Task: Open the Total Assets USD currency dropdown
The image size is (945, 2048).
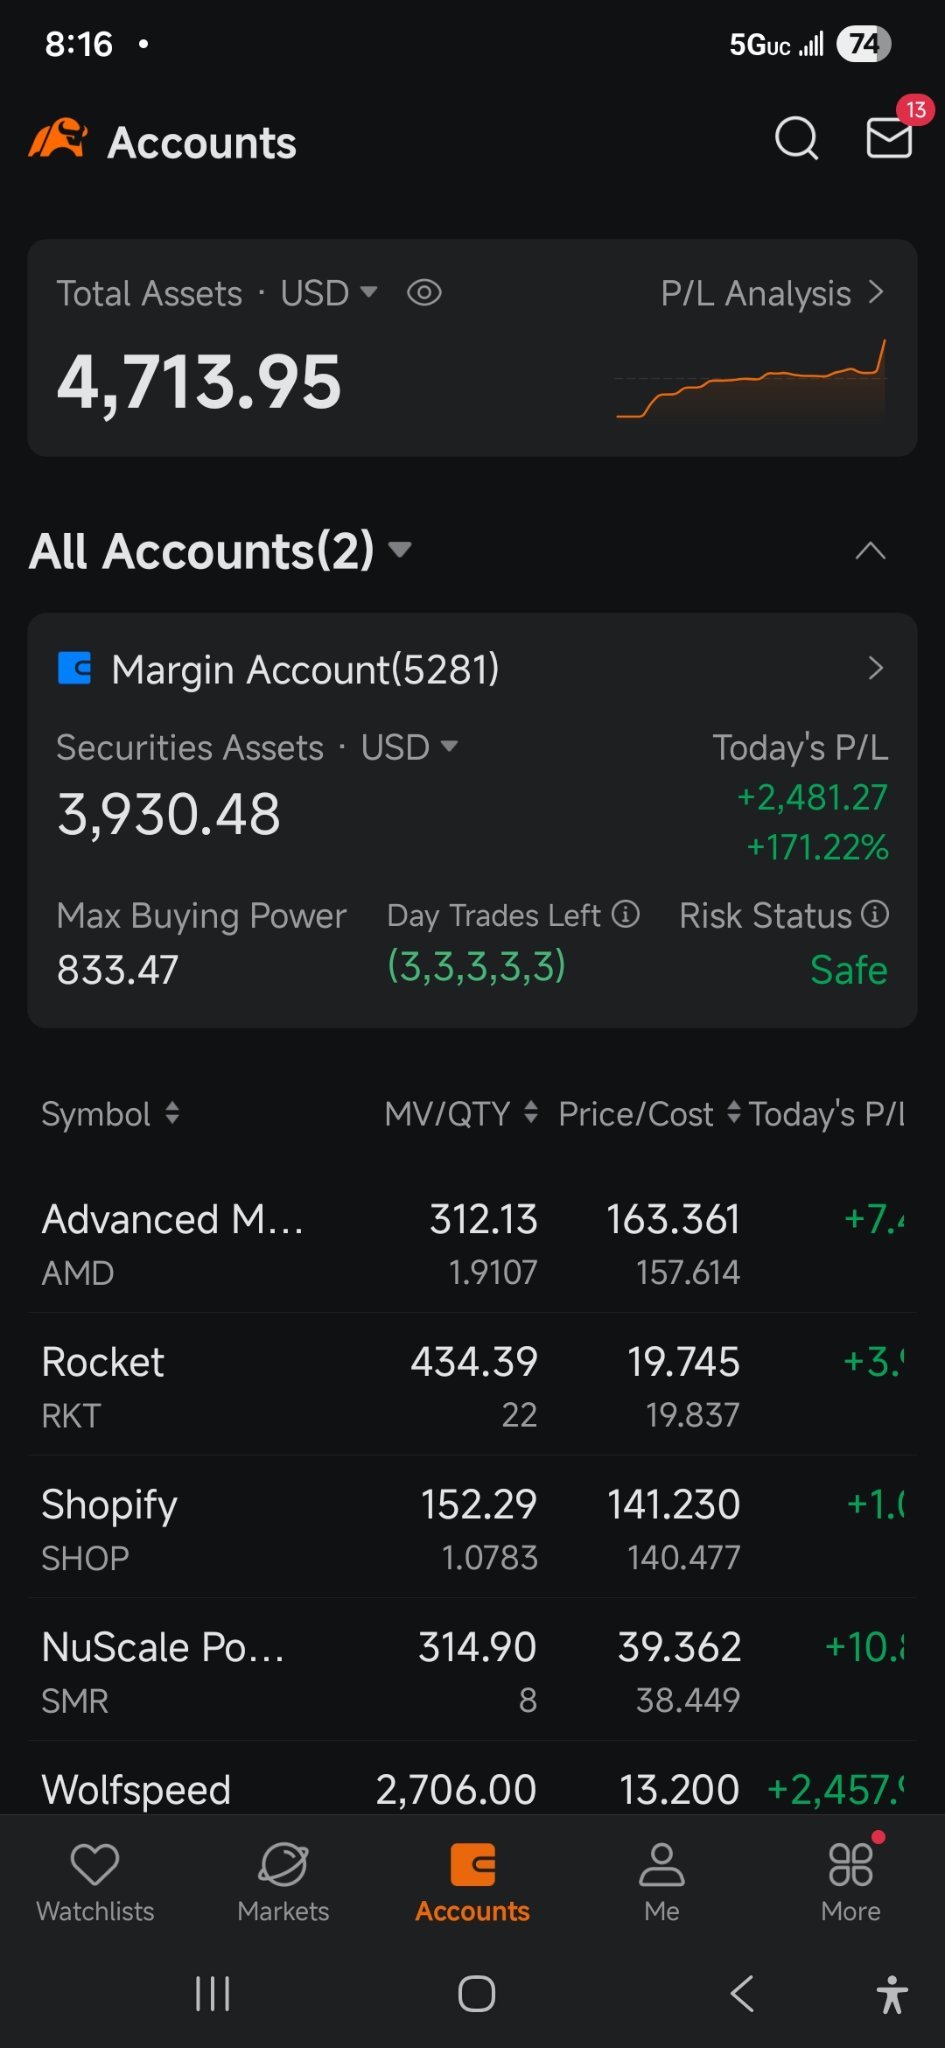Action: click(x=329, y=293)
